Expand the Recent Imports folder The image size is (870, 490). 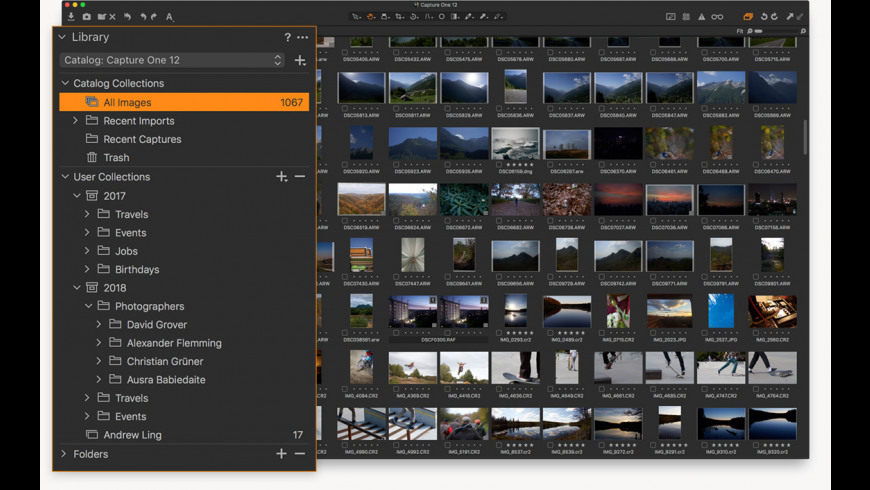coord(75,121)
